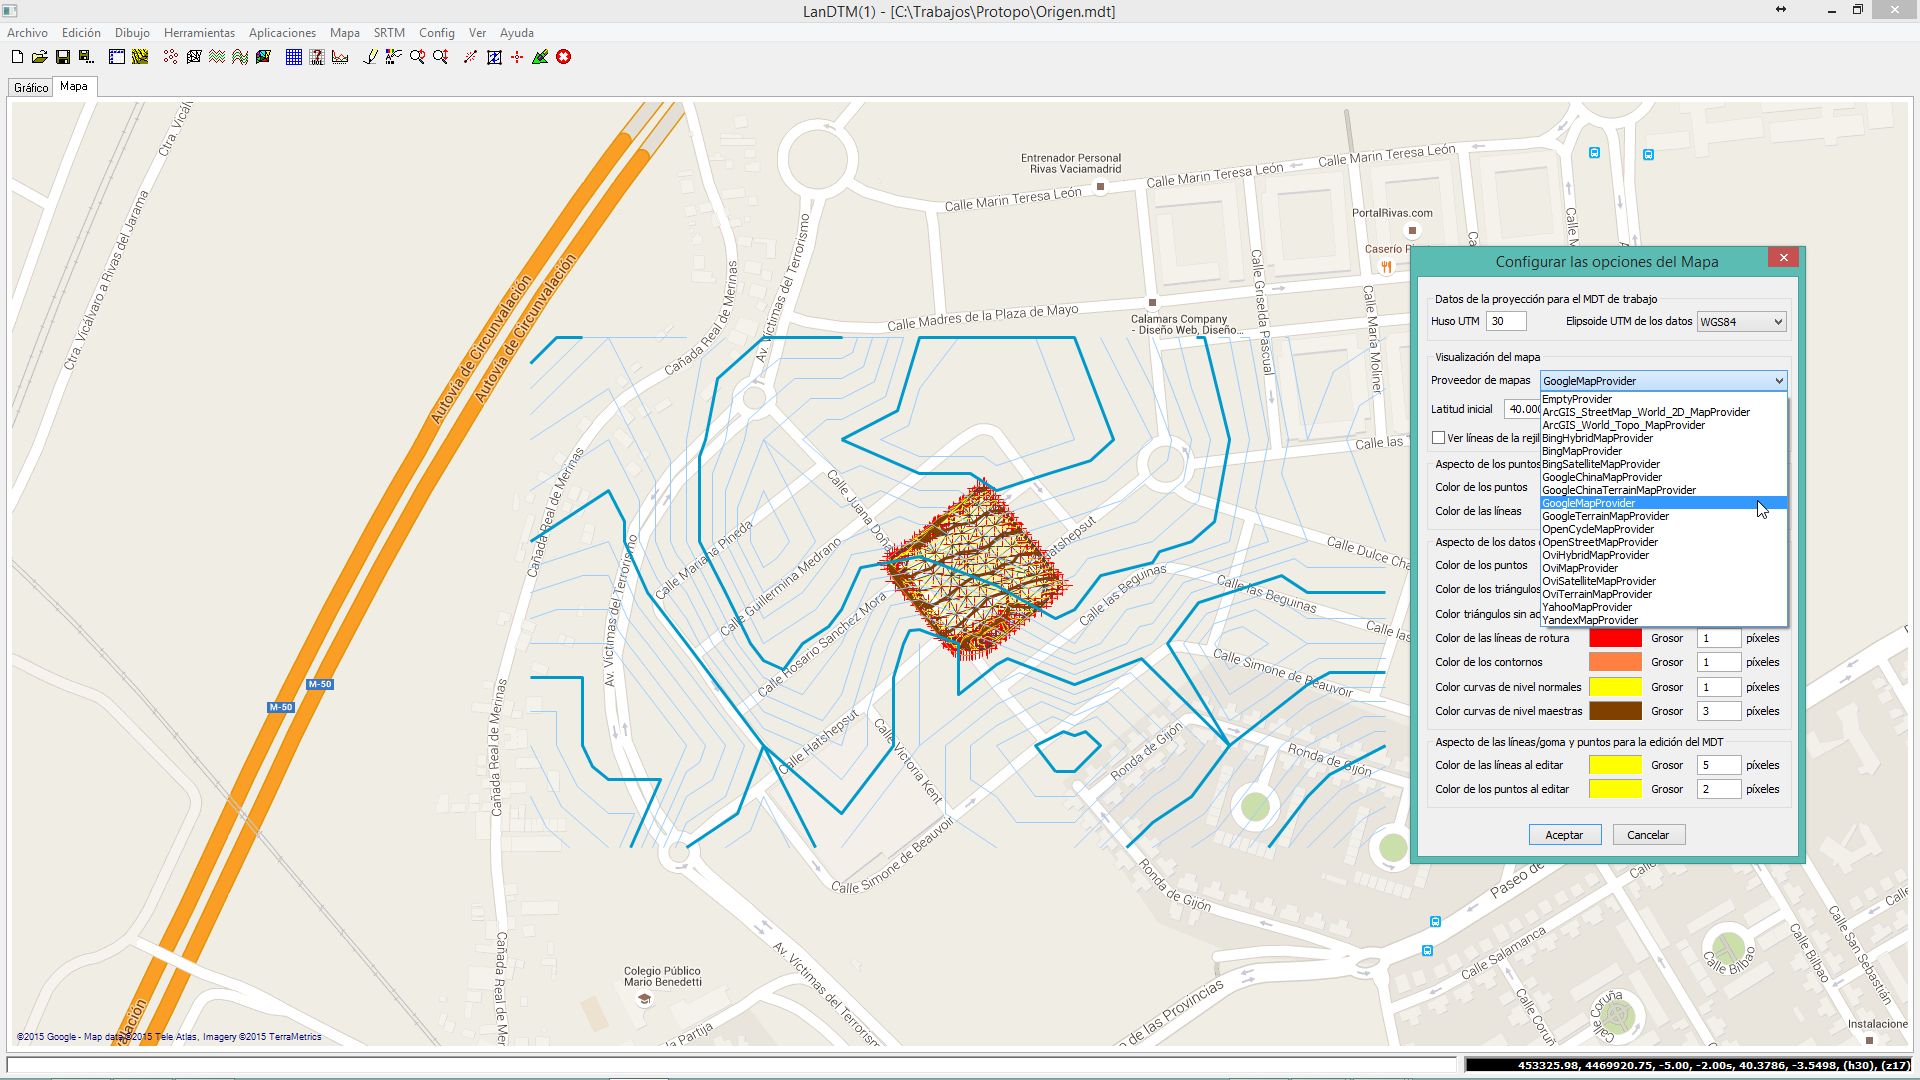Click the Huso UTM input field
The width and height of the screenshot is (1920, 1080).
[x=1506, y=322]
